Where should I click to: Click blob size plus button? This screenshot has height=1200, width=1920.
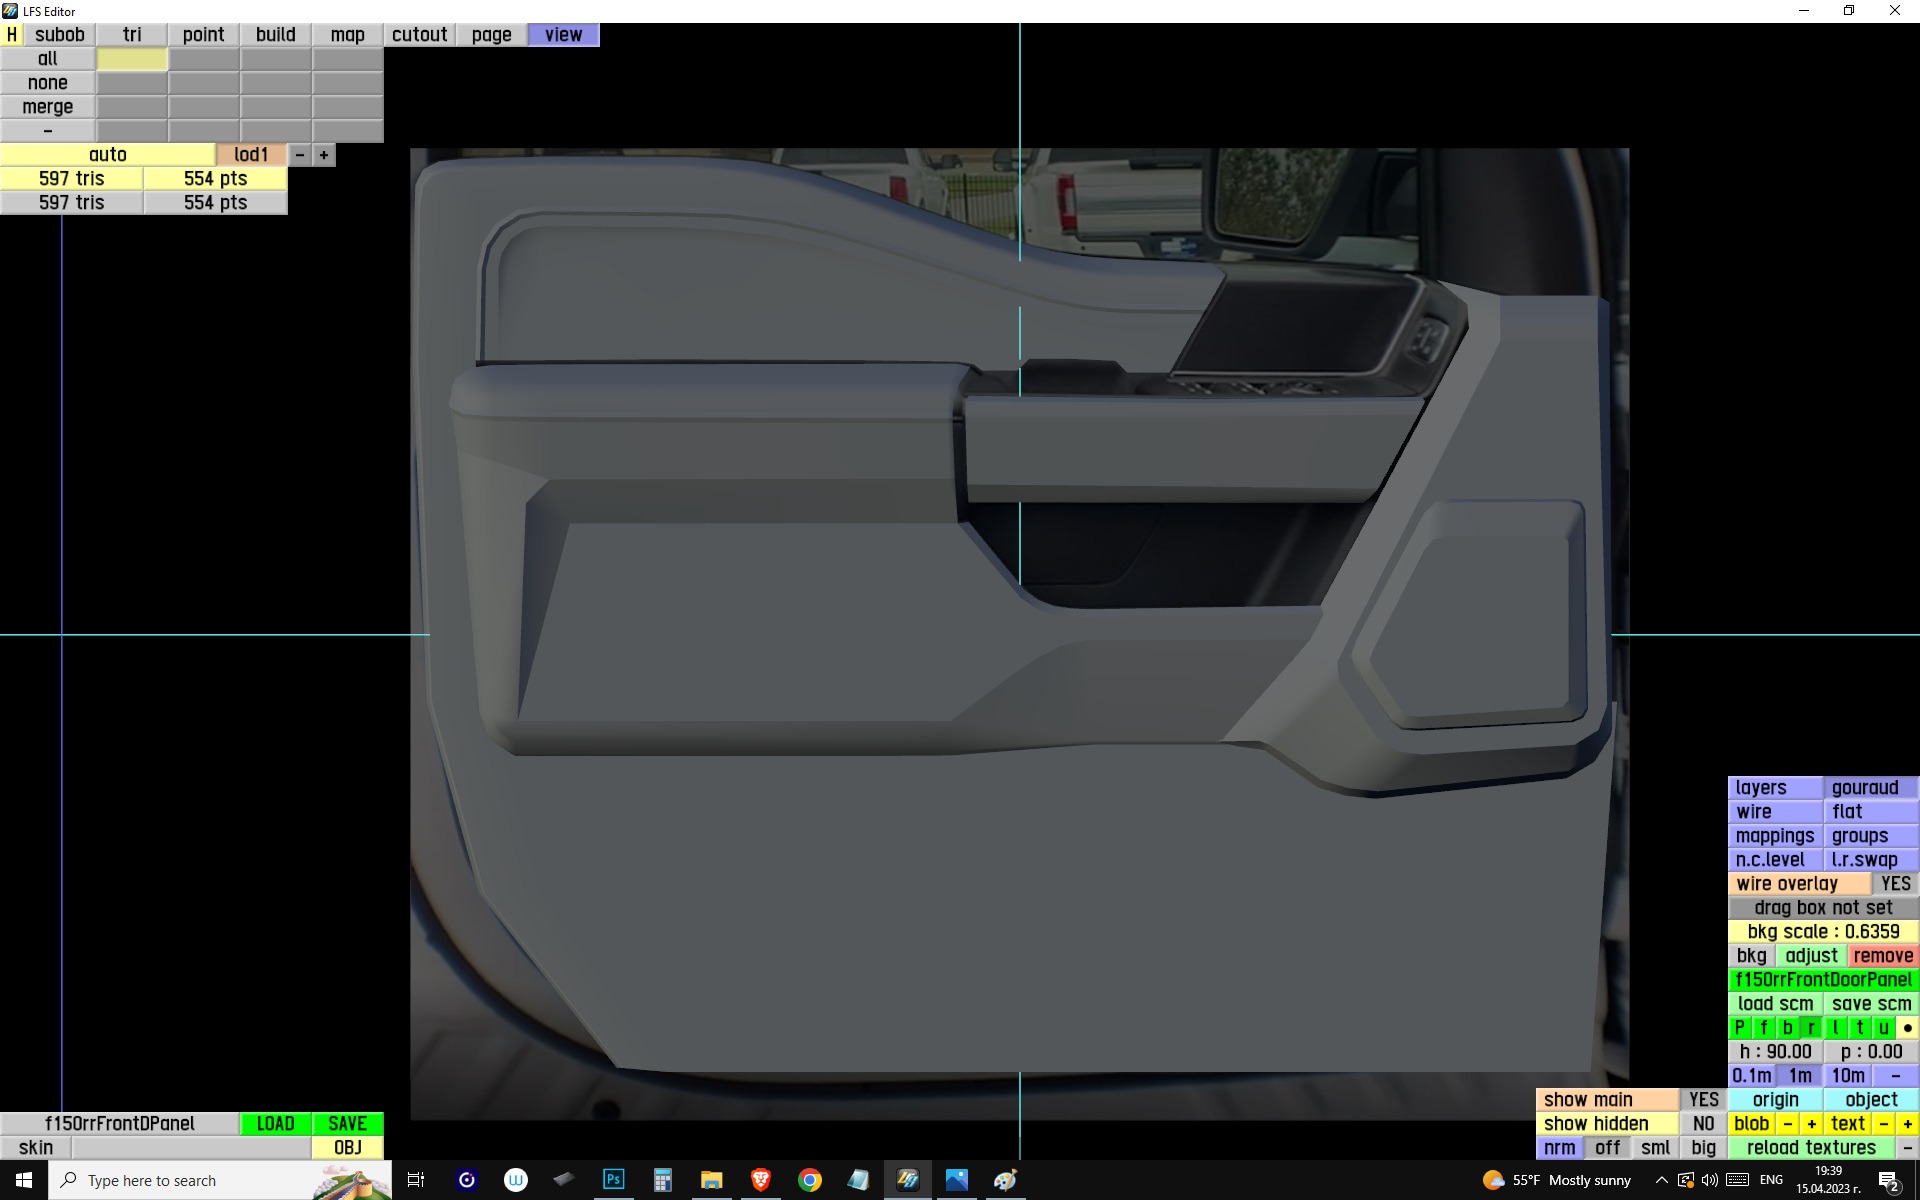coord(1811,1124)
